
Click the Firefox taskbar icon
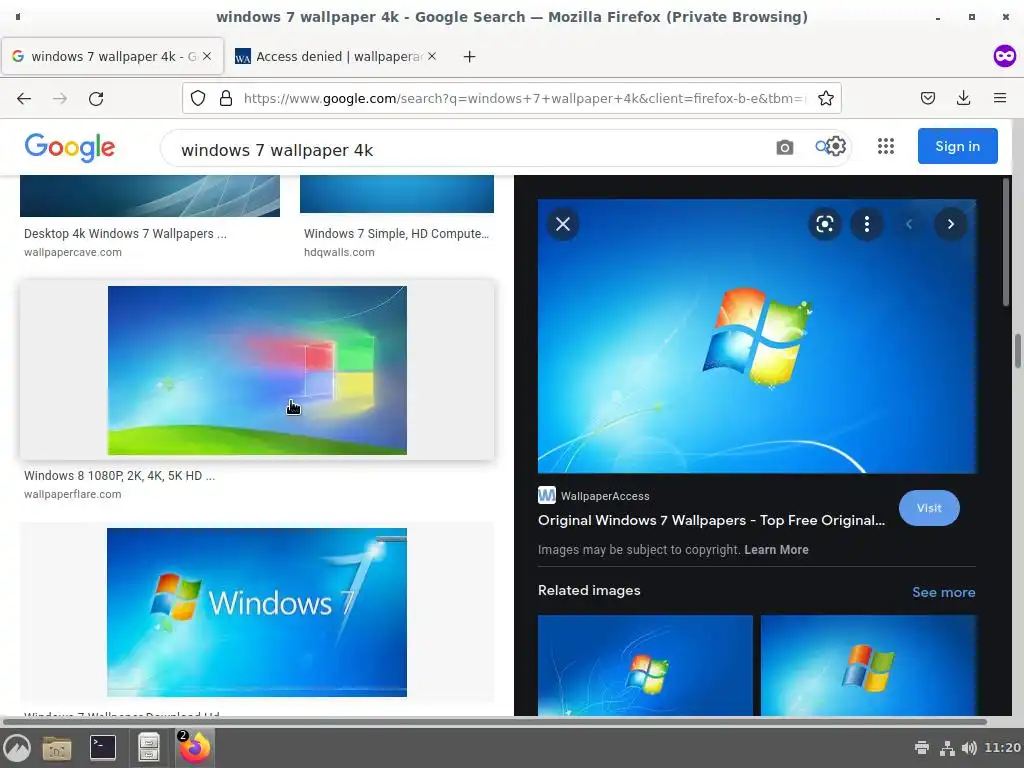coord(195,748)
